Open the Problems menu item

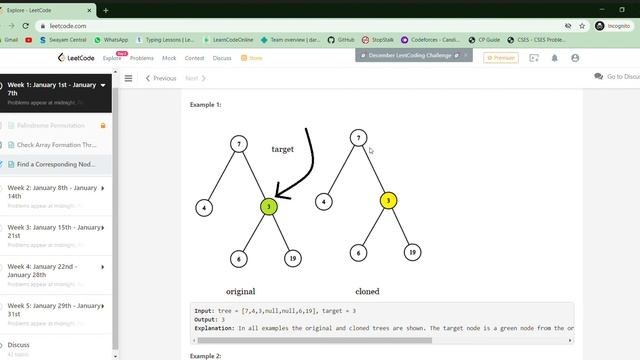point(142,58)
